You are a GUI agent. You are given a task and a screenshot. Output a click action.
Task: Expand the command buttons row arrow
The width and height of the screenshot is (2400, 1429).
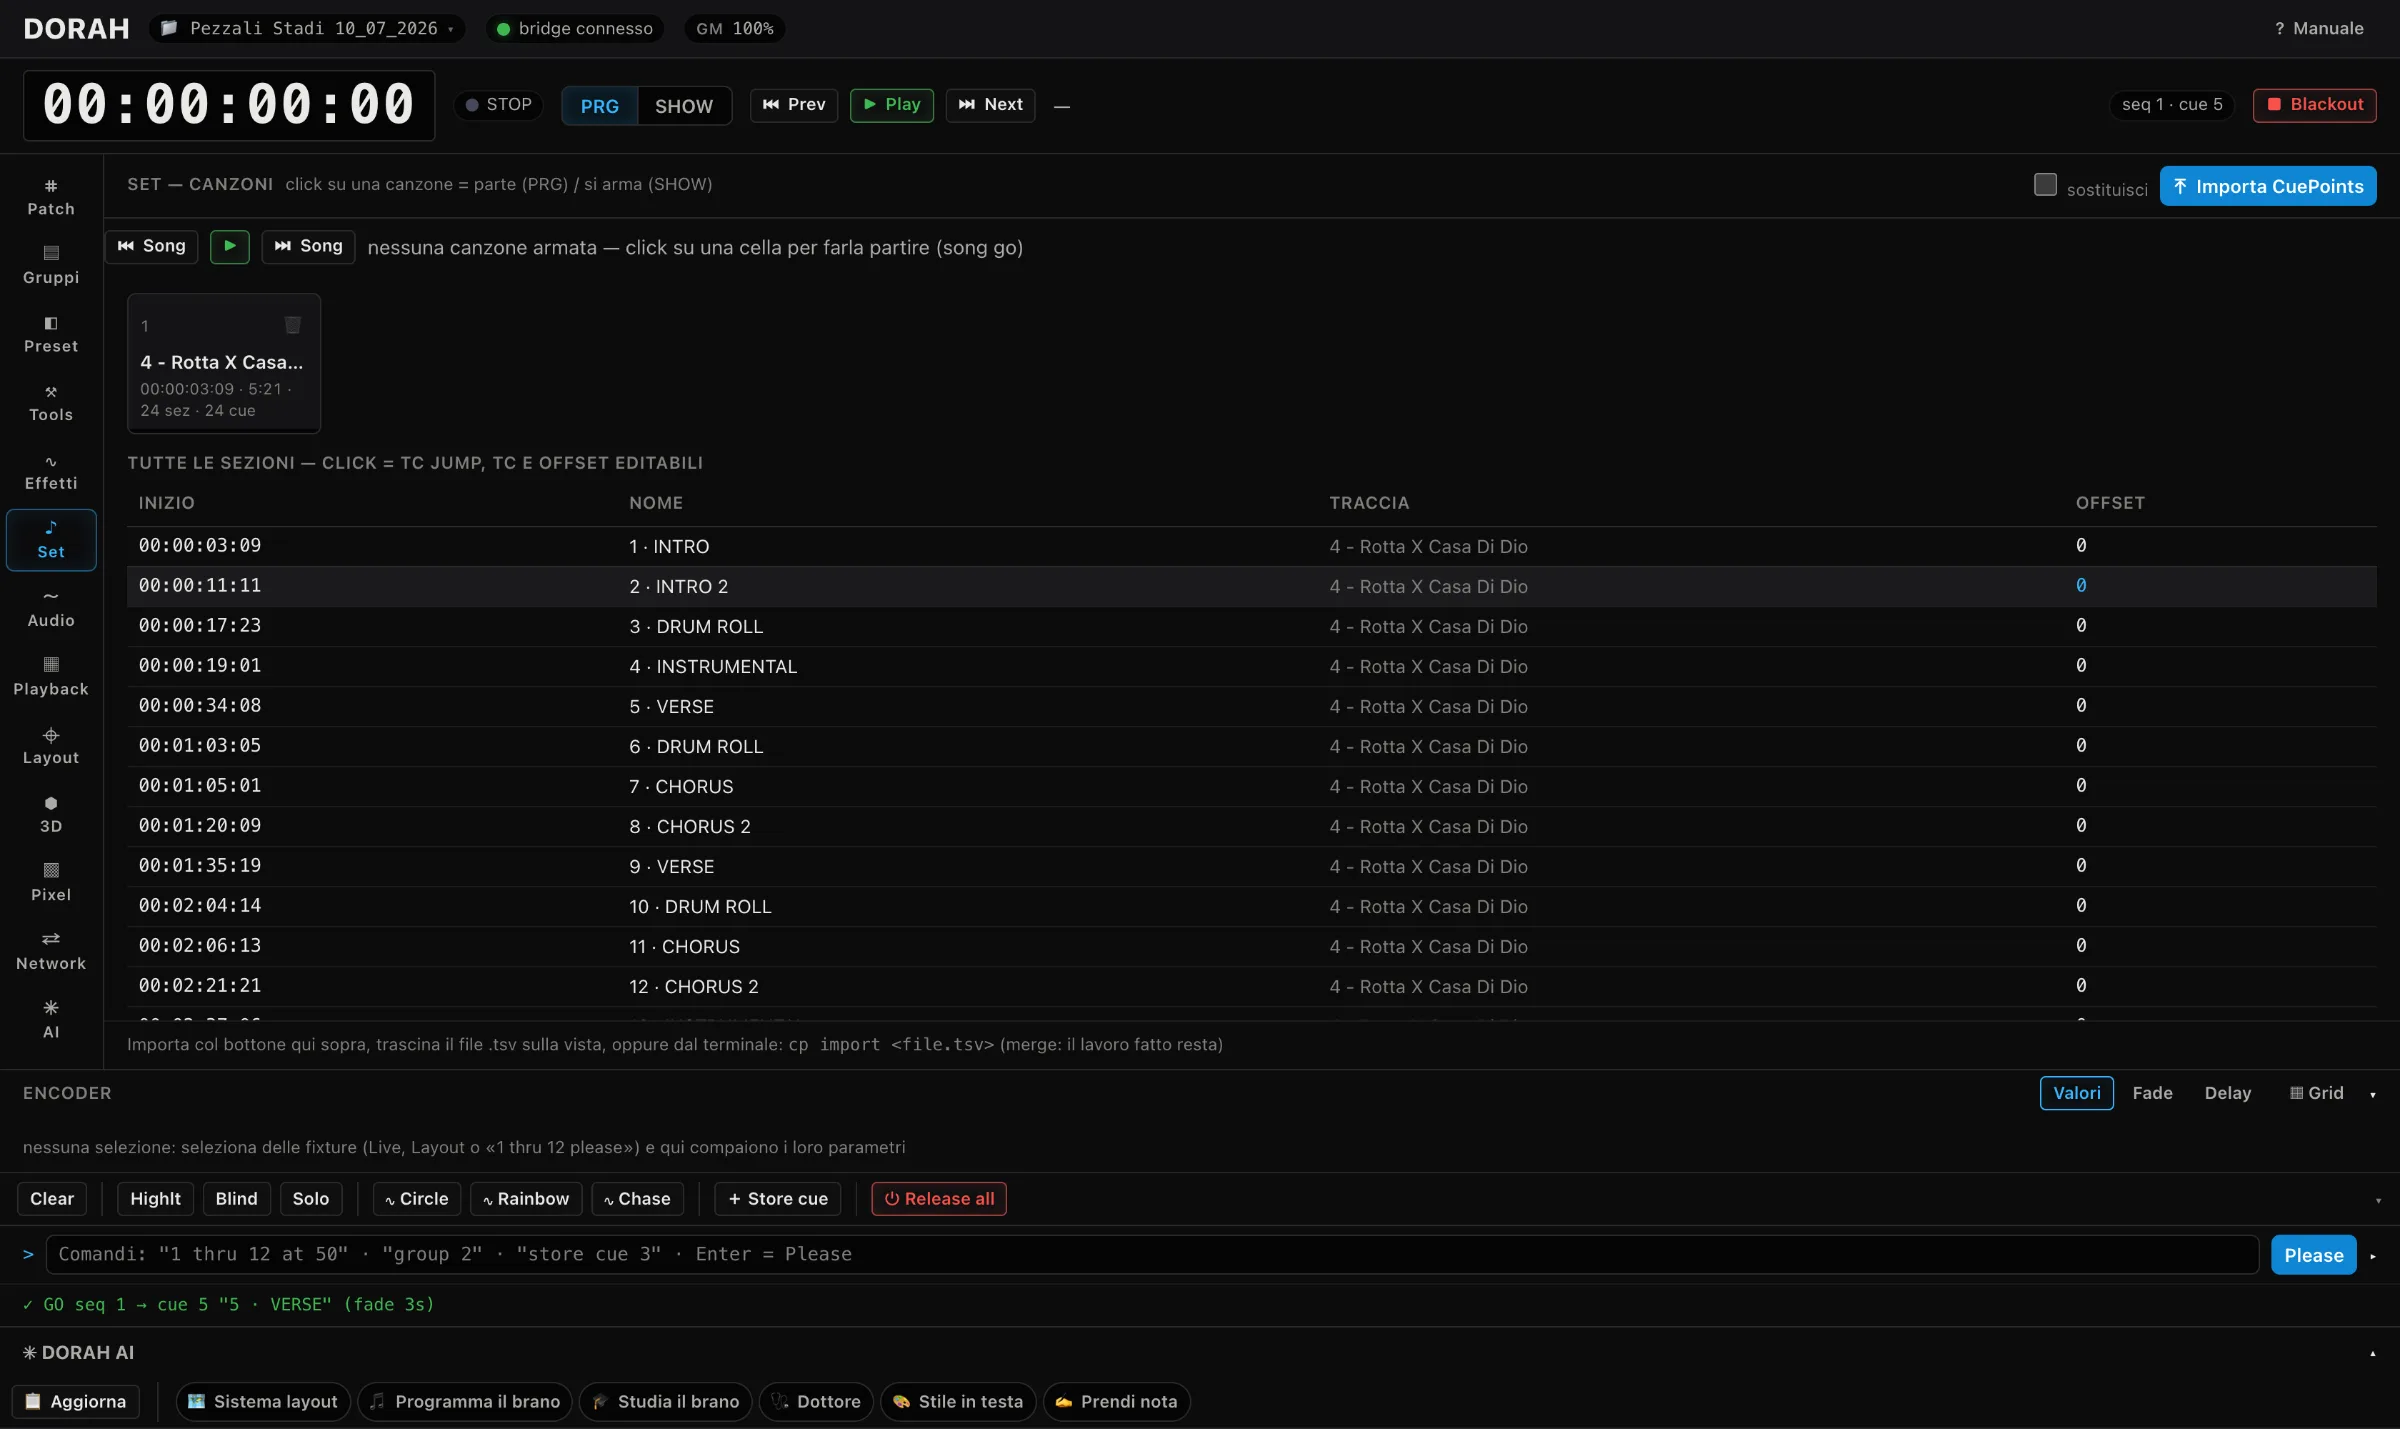(x=2378, y=1201)
